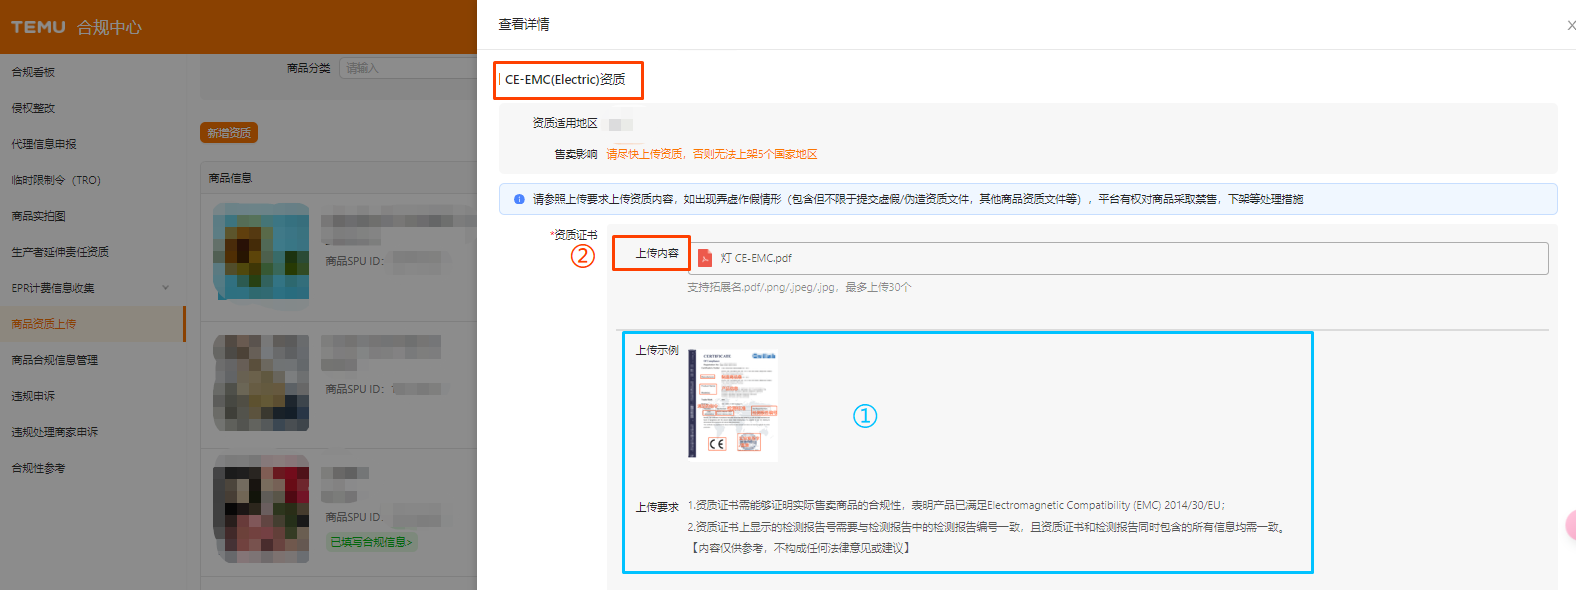
Task: Enlarge the 上传示例 certificate thumbnail
Action: [x=732, y=405]
